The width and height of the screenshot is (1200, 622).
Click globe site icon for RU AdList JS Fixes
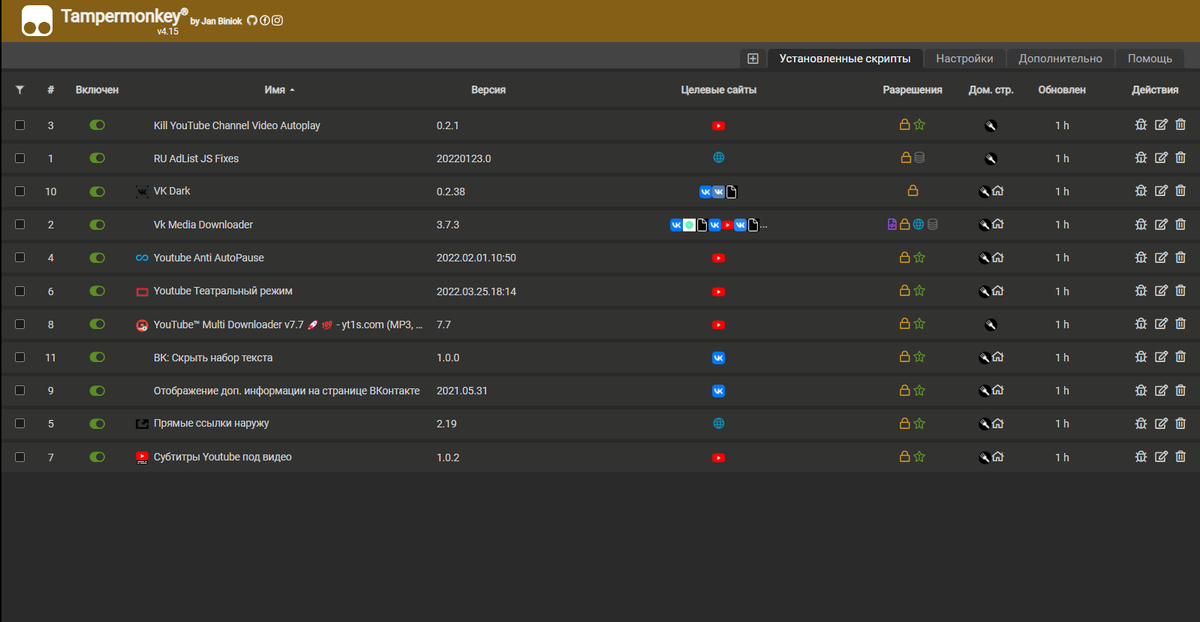point(718,158)
